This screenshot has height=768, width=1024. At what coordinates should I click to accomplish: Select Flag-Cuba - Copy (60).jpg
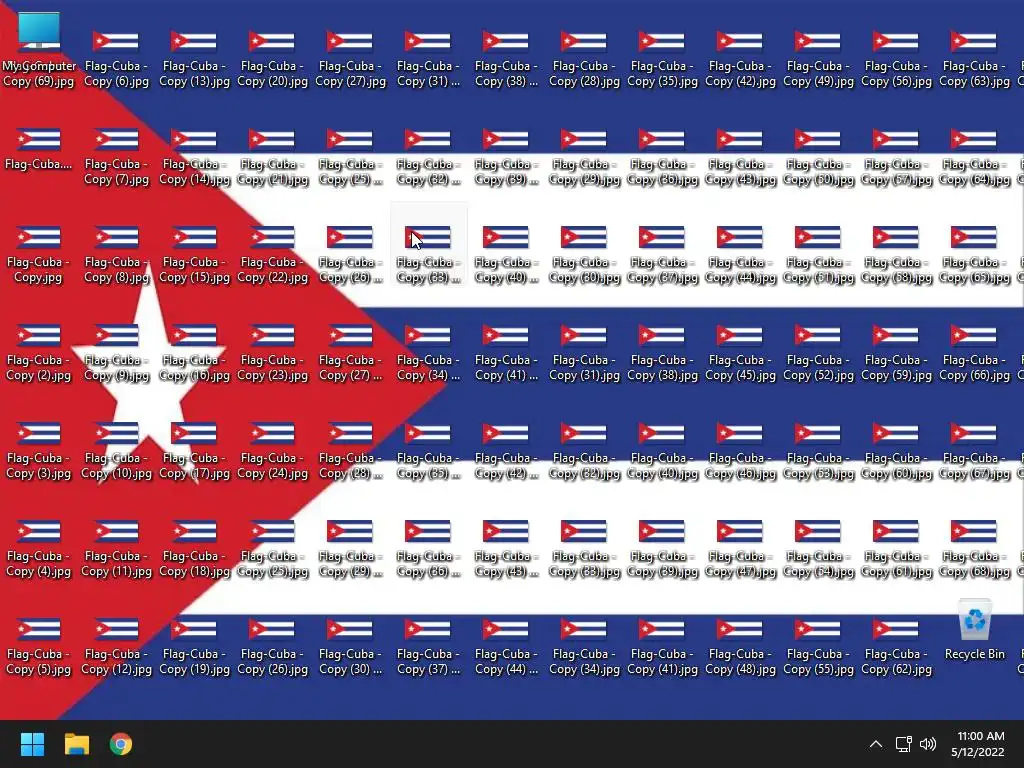896,451
